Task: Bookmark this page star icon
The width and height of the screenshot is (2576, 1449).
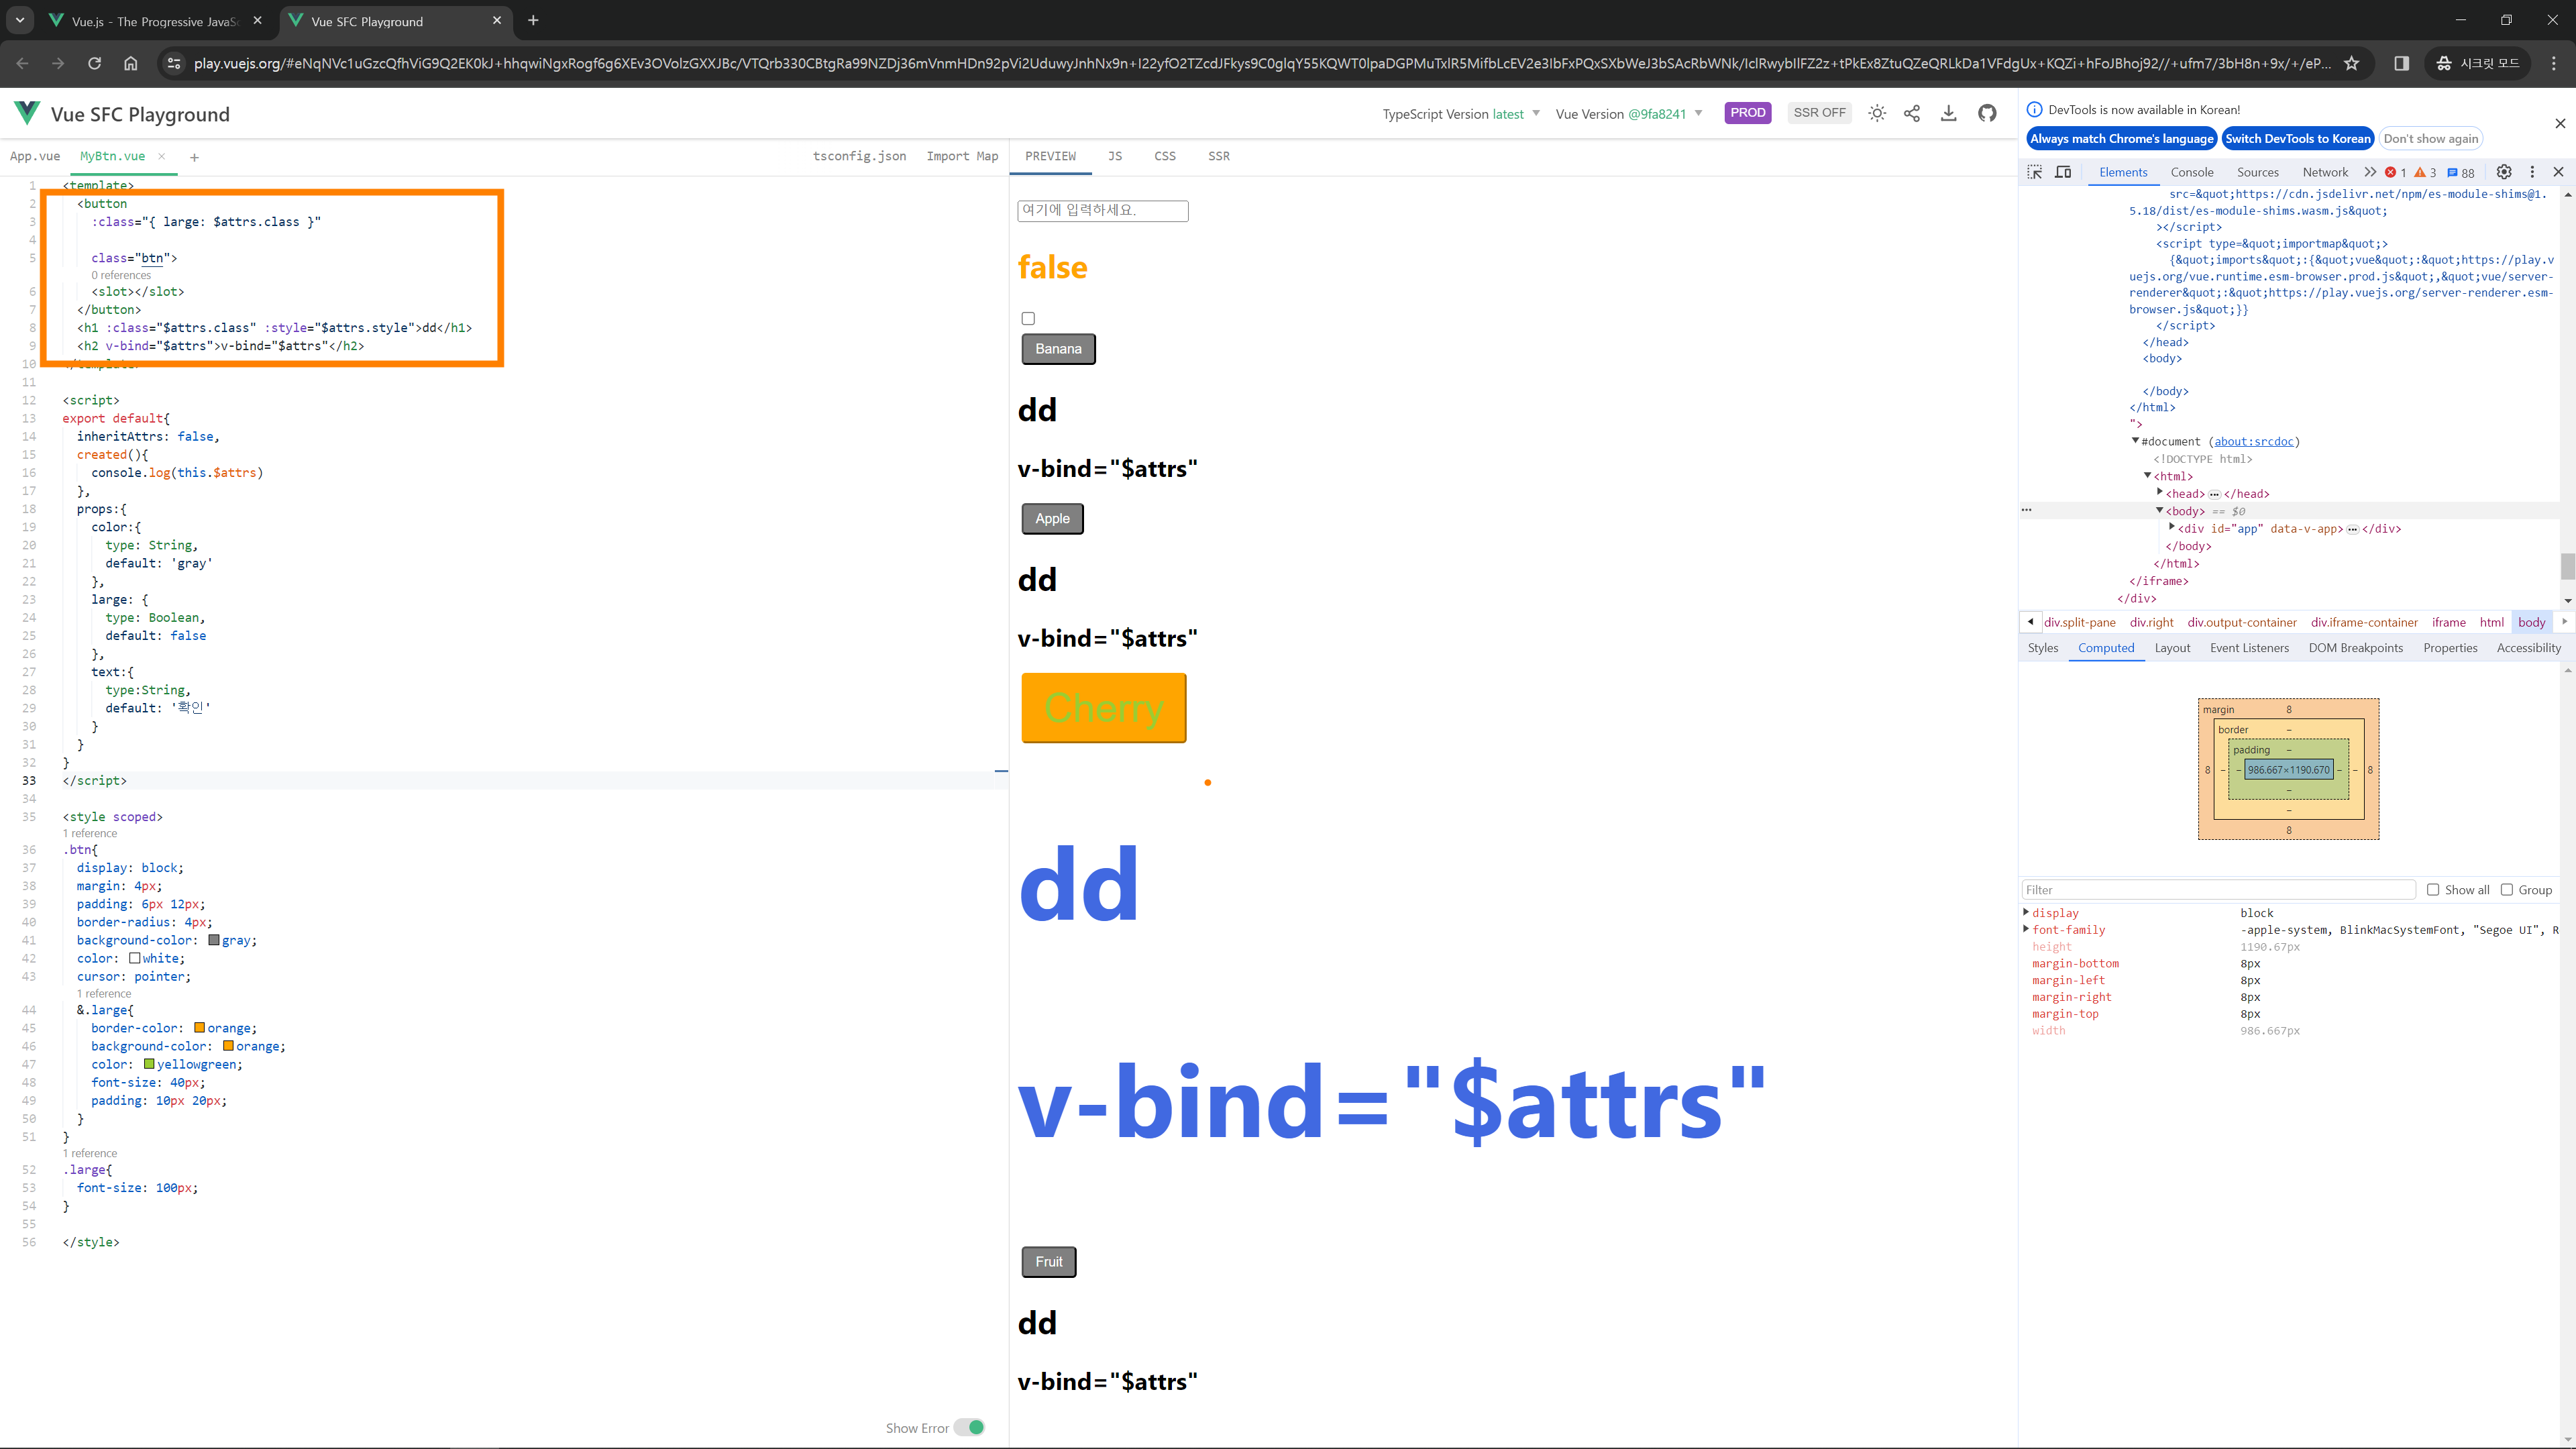Action: pyautogui.click(x=2352, y=63)
